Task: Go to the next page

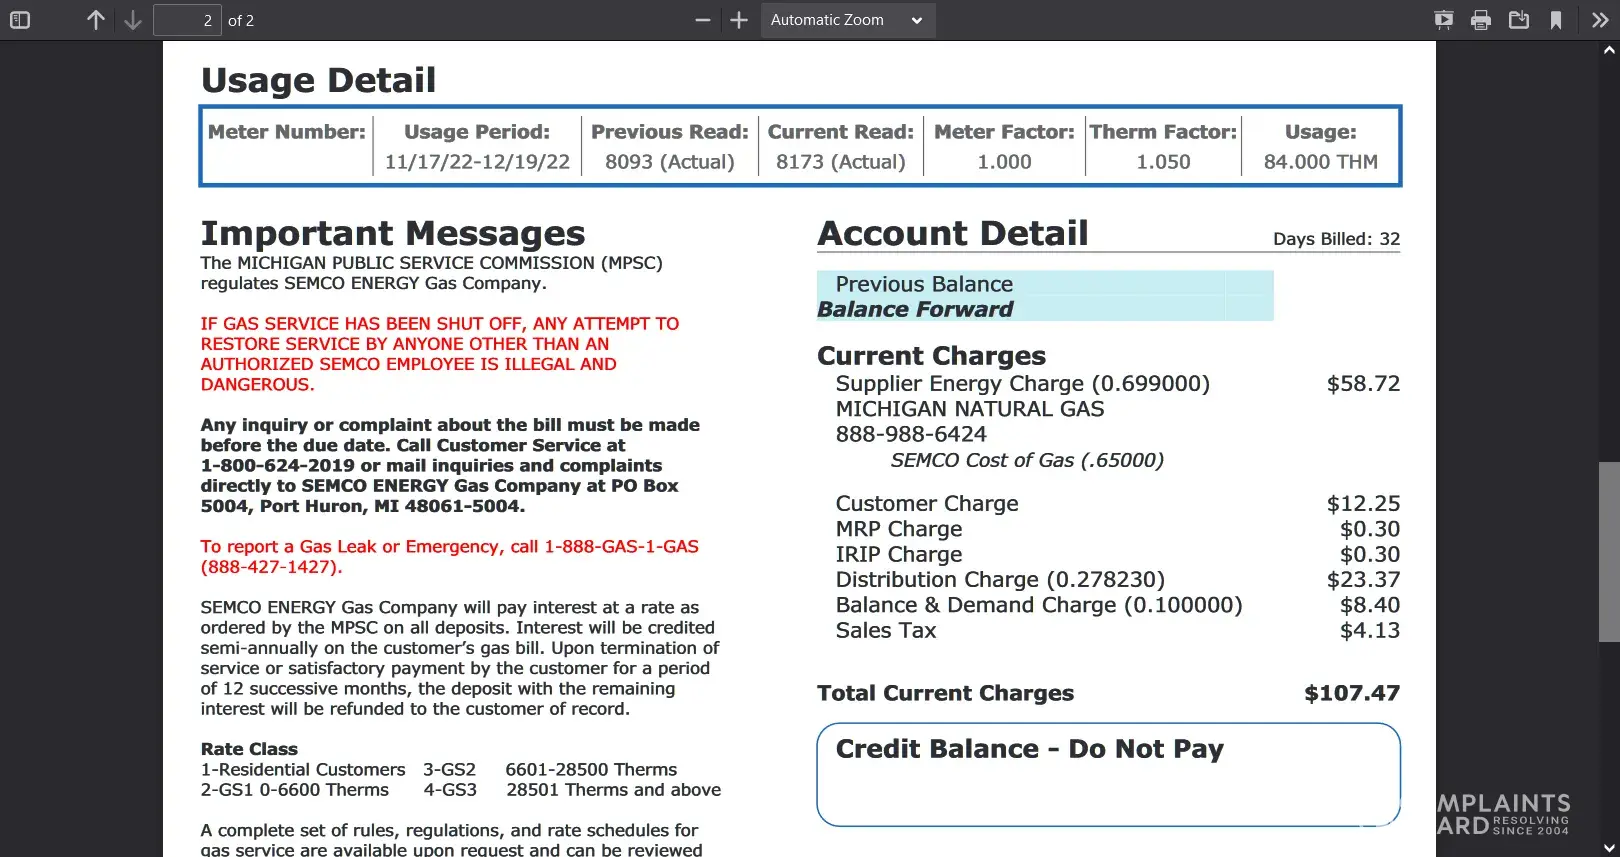Action: click(133, 20)
